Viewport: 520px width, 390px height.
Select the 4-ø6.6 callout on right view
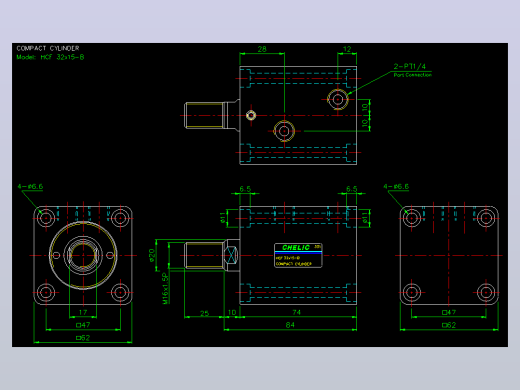click(x=396, y=187)
